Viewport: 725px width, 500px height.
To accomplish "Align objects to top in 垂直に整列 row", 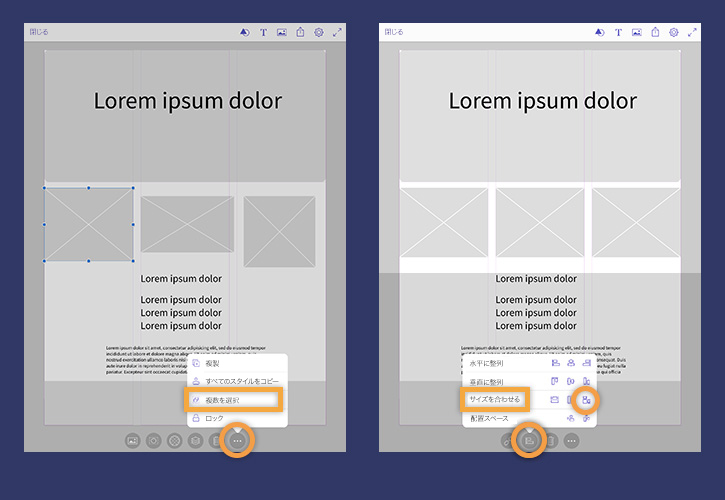I will 555,382.
